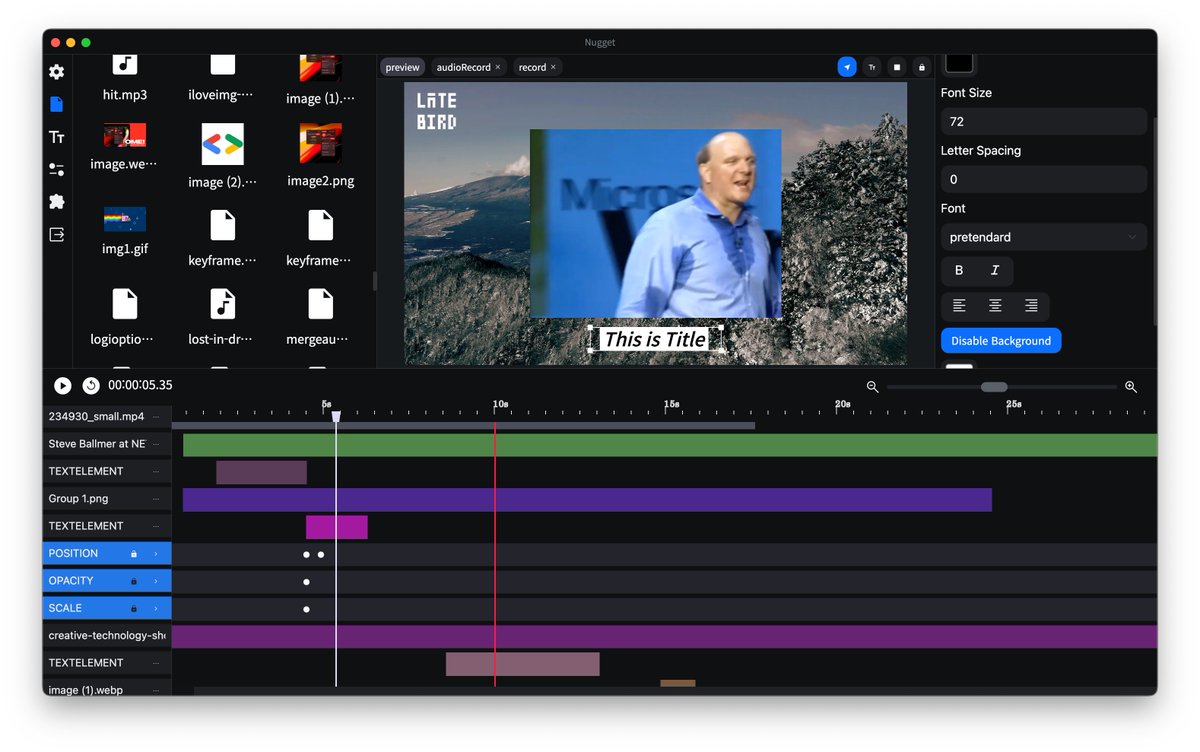The width and height of the screenshot is (1200, 752).
Task: Zoom out the timeline with magnifier minus
Action: pyautogui.click(x=872, y=387)
